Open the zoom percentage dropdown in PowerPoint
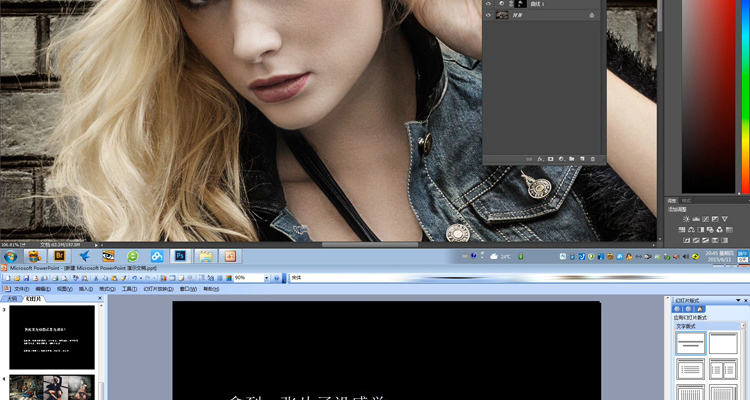This screenshot has height=400, width=750. pos(266,278)
